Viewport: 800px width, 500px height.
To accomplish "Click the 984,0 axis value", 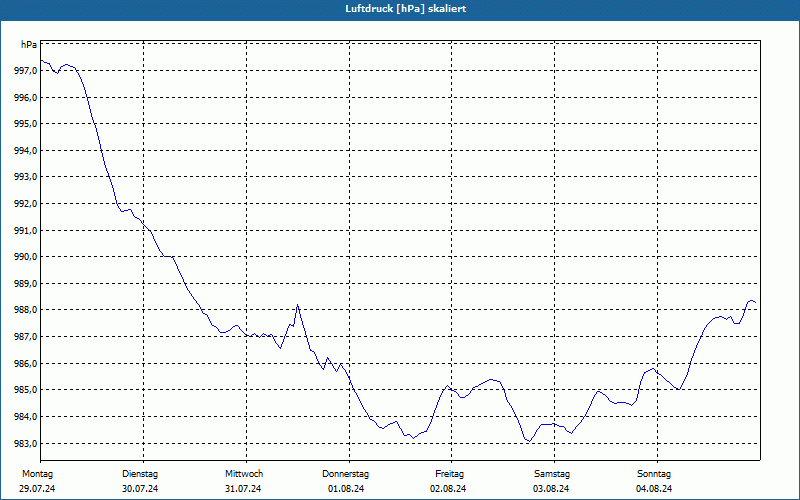I will (x=25, y=417).
